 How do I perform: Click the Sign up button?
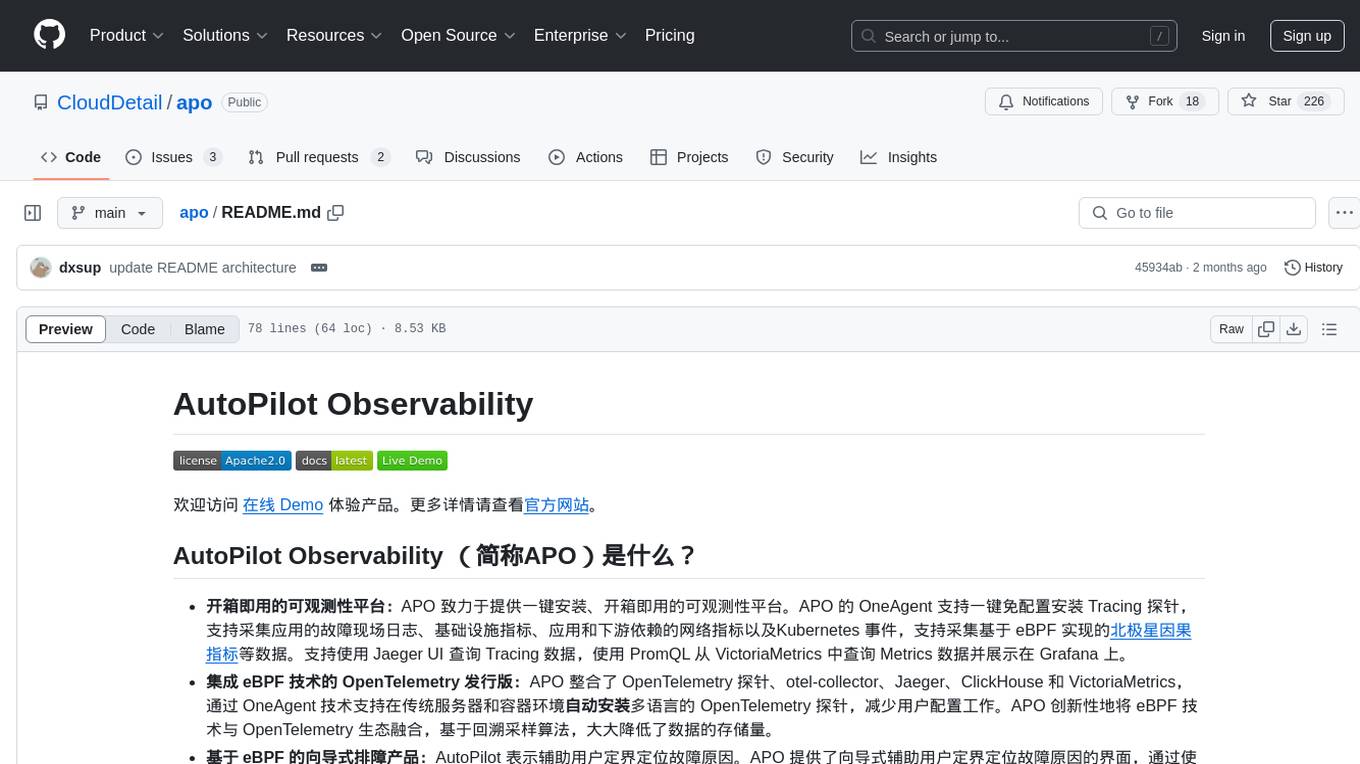(1307, 36)
